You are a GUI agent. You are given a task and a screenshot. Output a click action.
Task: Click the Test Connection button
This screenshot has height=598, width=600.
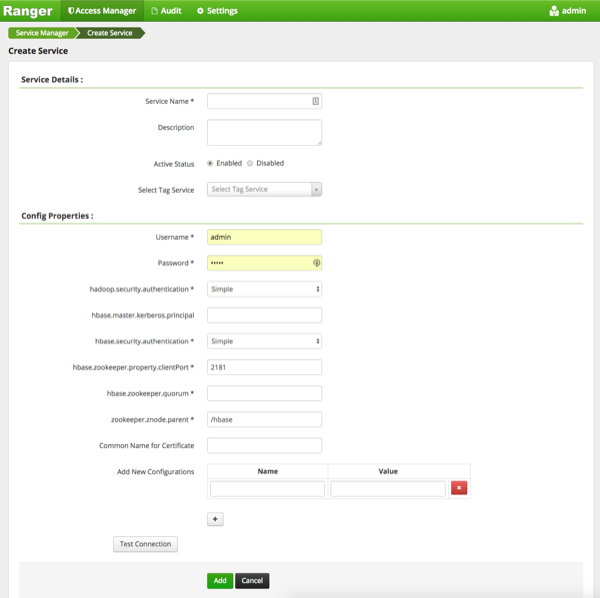point(145,544)
